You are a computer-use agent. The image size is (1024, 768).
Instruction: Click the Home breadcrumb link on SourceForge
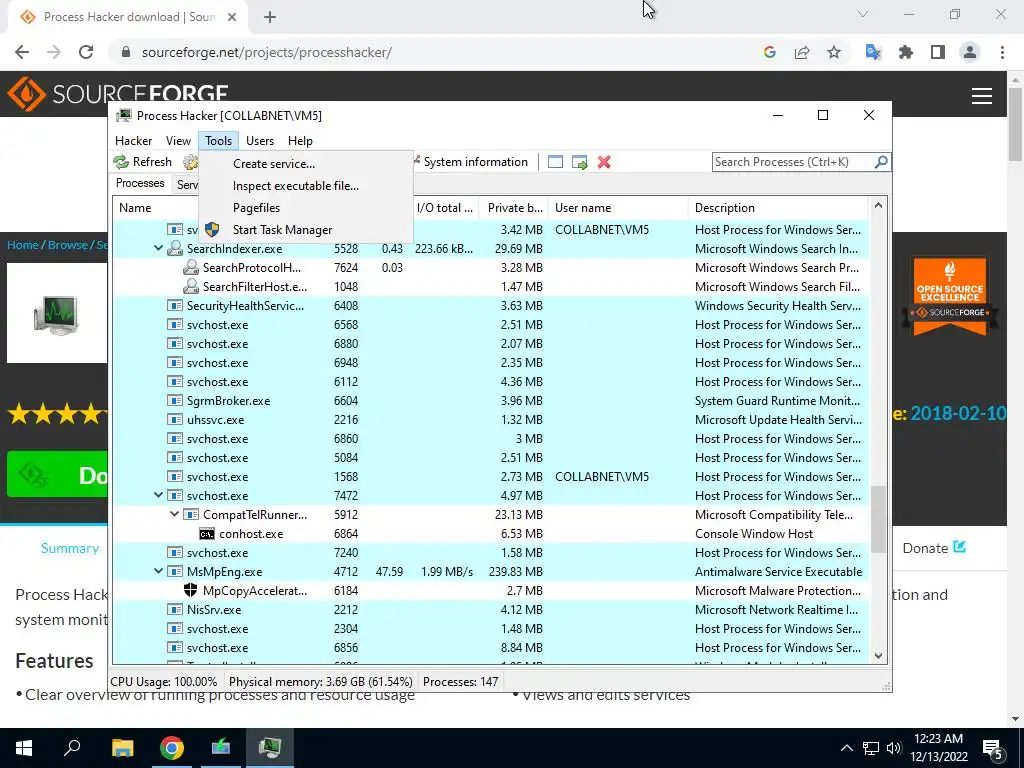[x=23, y=245]
